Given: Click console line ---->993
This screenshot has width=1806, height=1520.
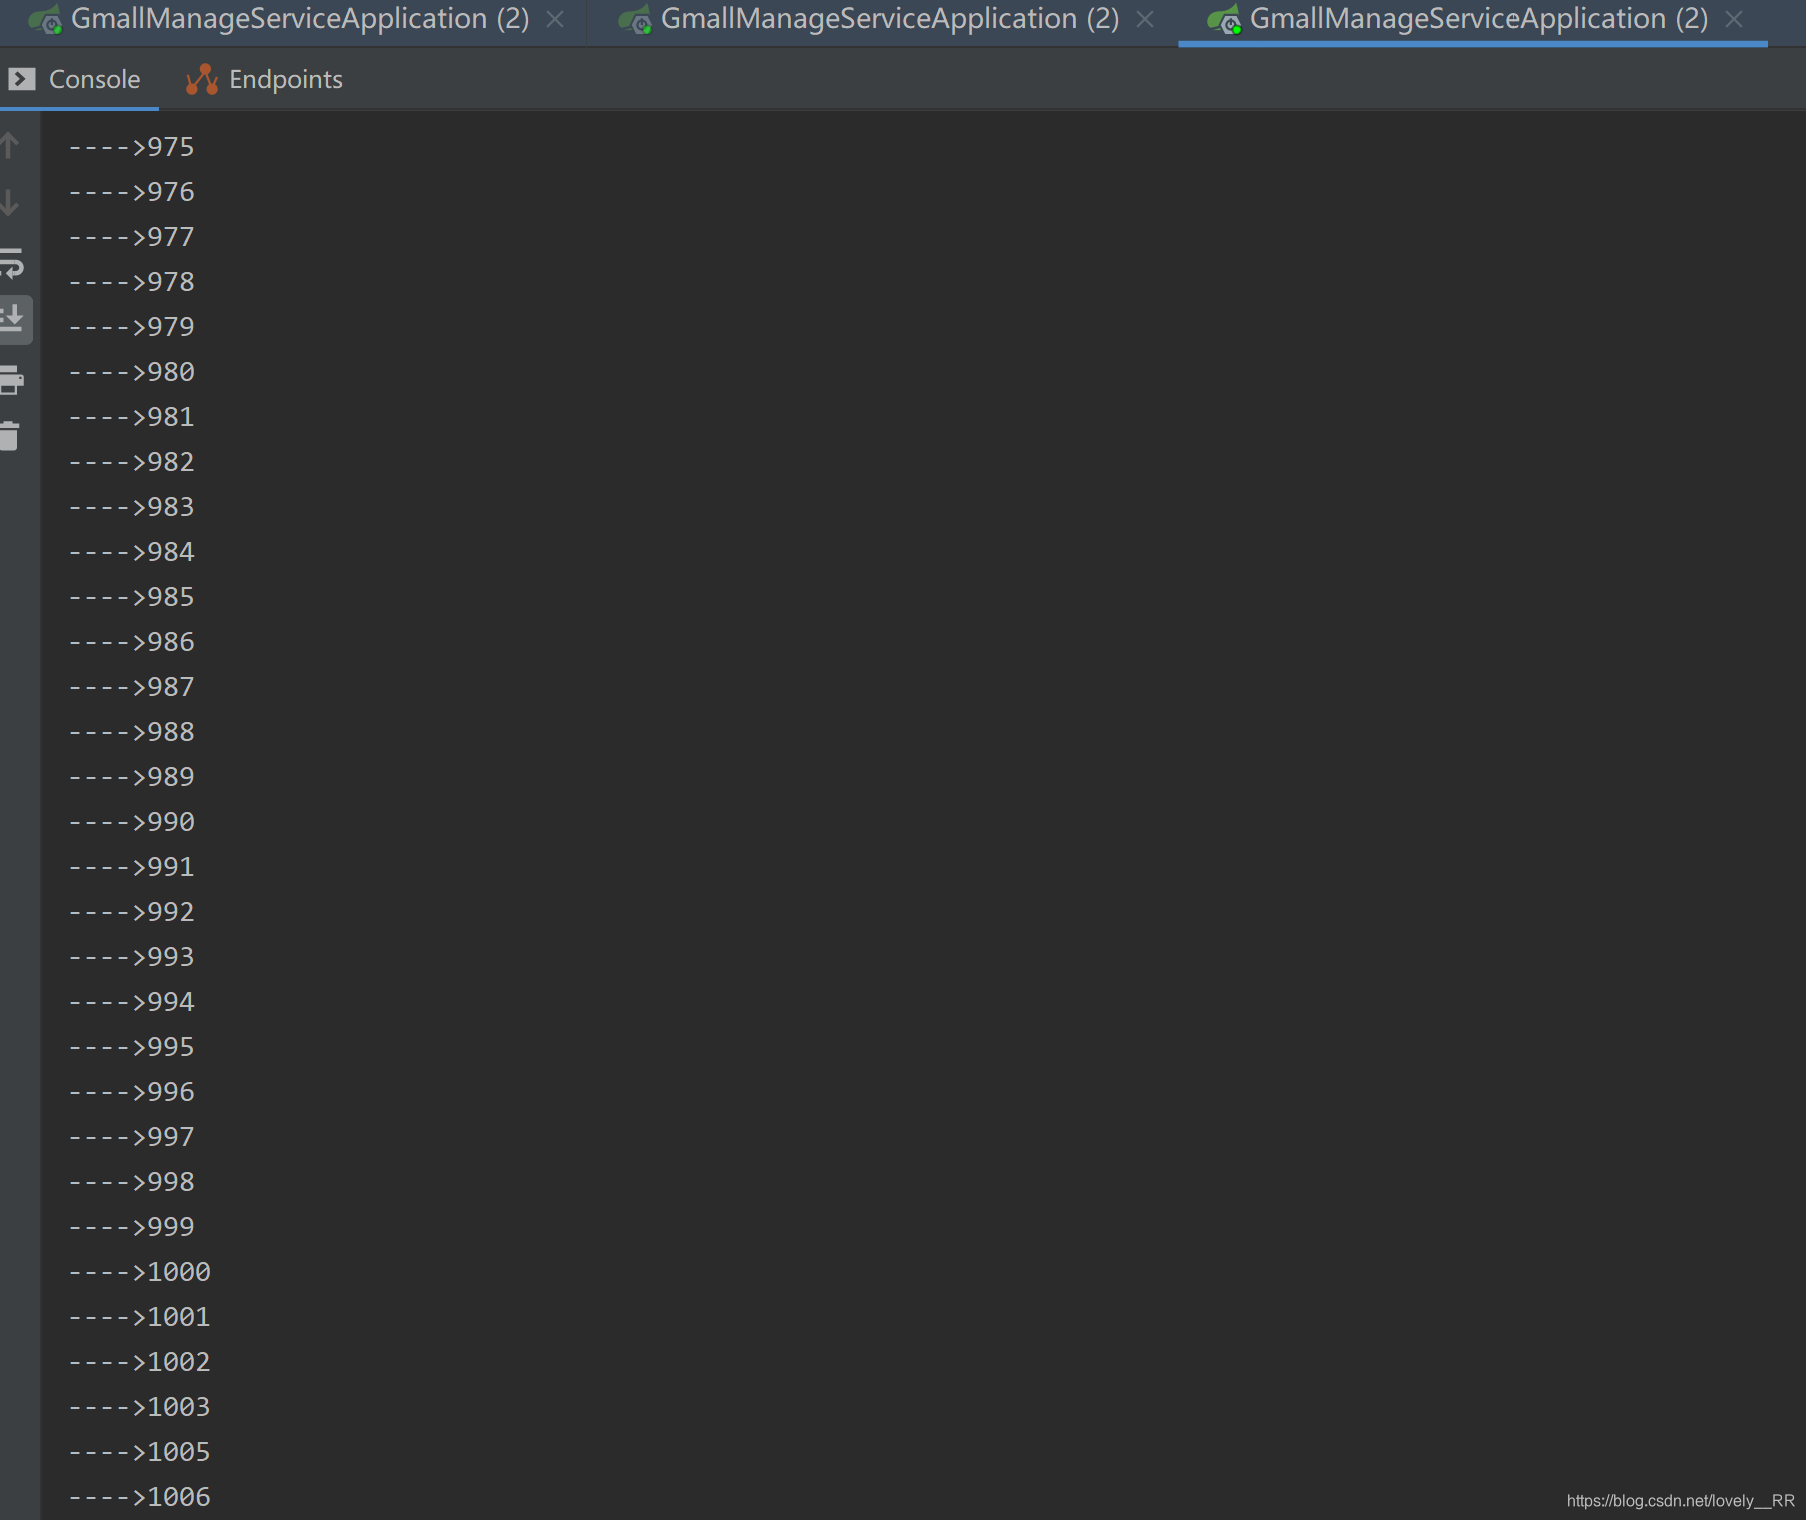Looking at the screenshot, I should tap(131, 957).
